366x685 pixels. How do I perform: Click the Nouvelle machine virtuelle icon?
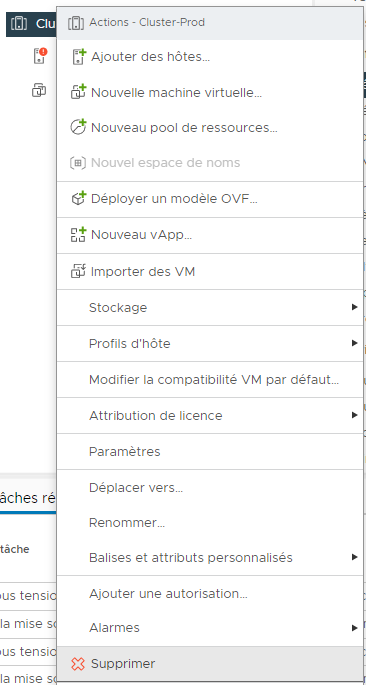tap(78, 92)
